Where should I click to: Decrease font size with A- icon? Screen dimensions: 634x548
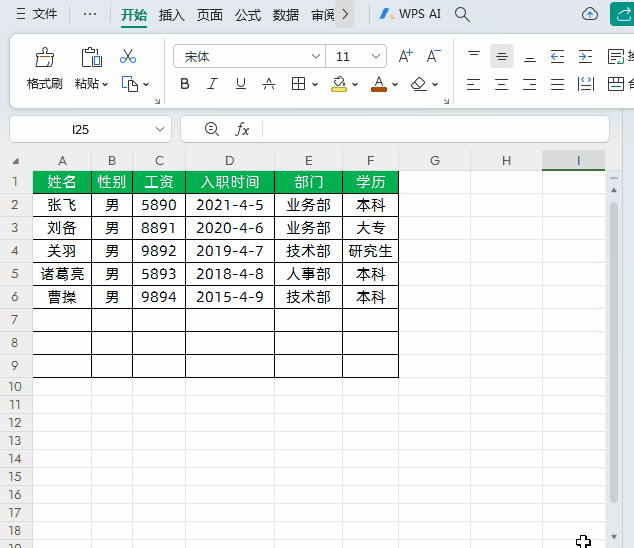coord(433,56)
